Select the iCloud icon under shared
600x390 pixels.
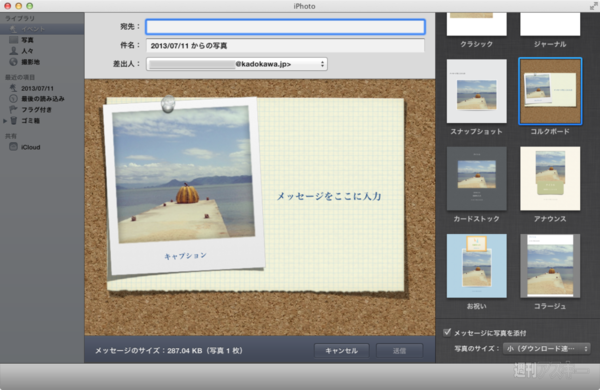(x=13, y=147)
